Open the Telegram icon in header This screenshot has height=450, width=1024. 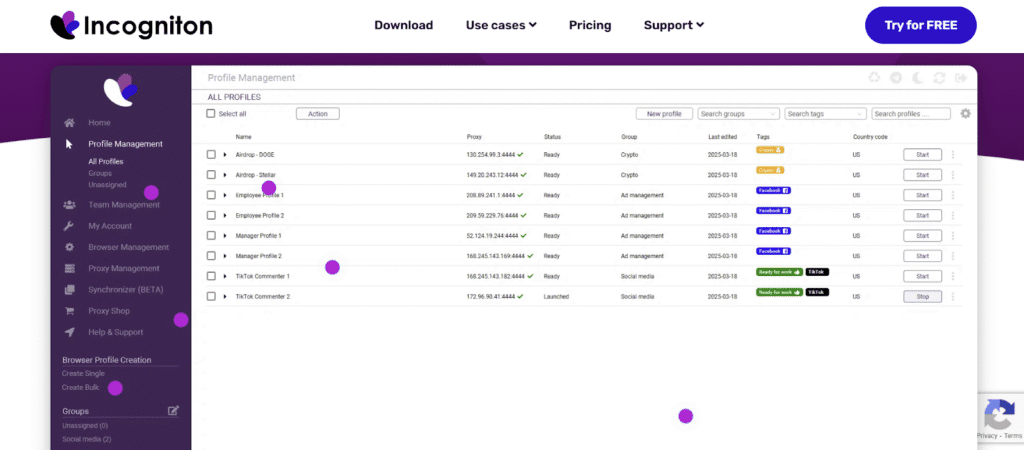point(896,78)
